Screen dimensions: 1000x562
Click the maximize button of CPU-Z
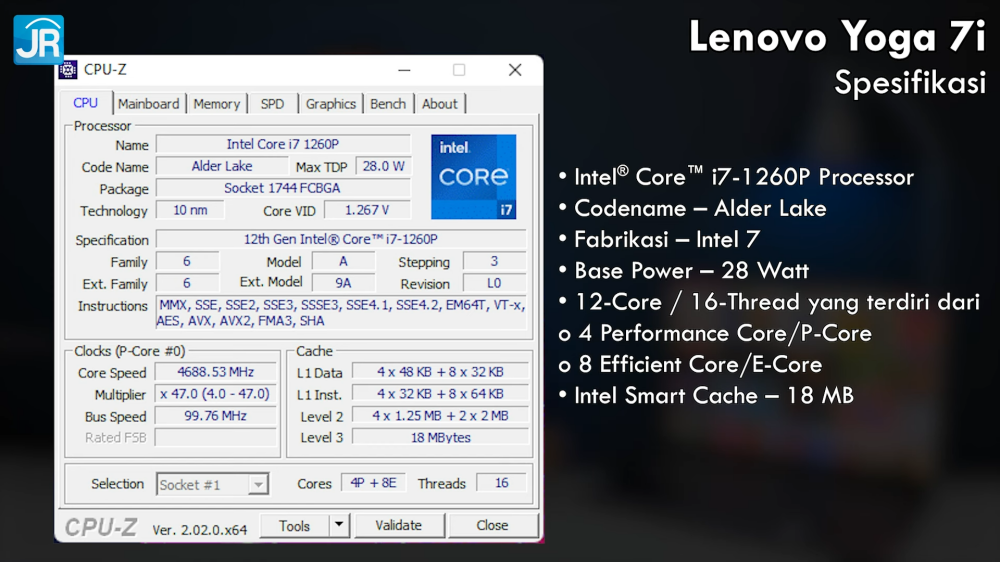point(459,70)
